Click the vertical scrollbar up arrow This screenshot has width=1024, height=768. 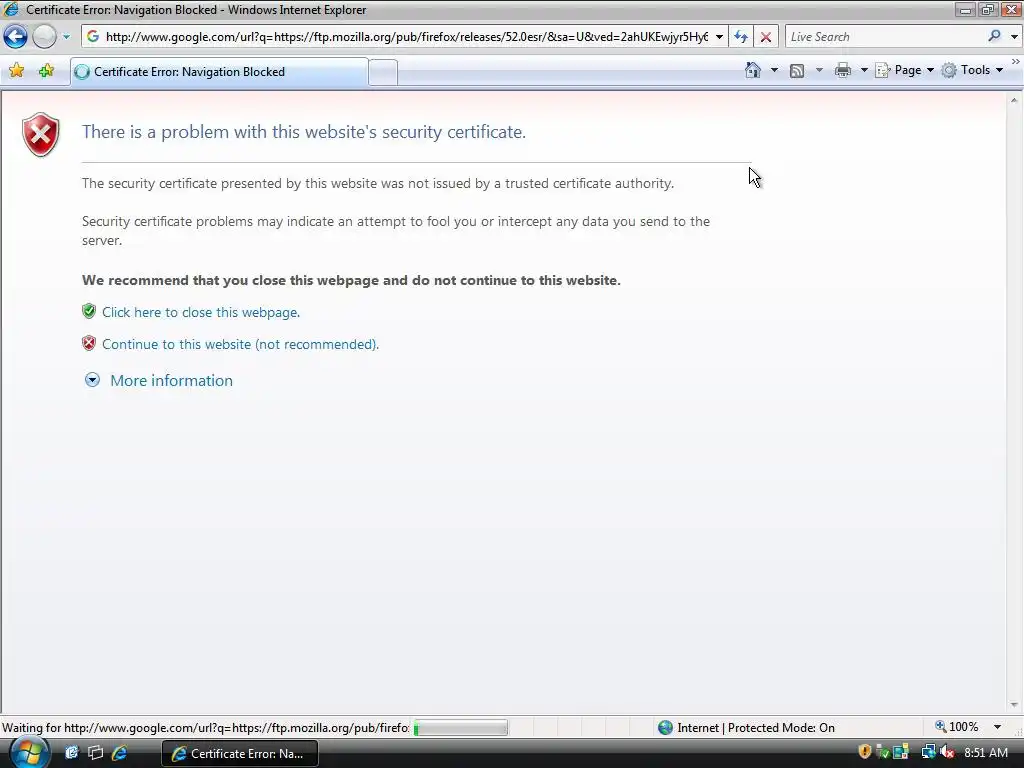tap(1014, 101)
